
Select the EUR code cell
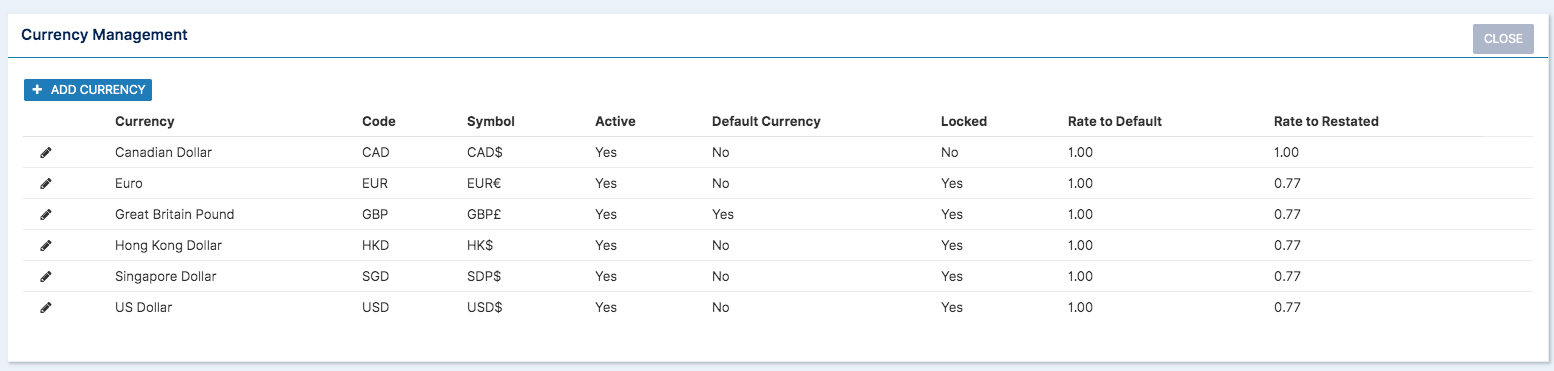375,183
